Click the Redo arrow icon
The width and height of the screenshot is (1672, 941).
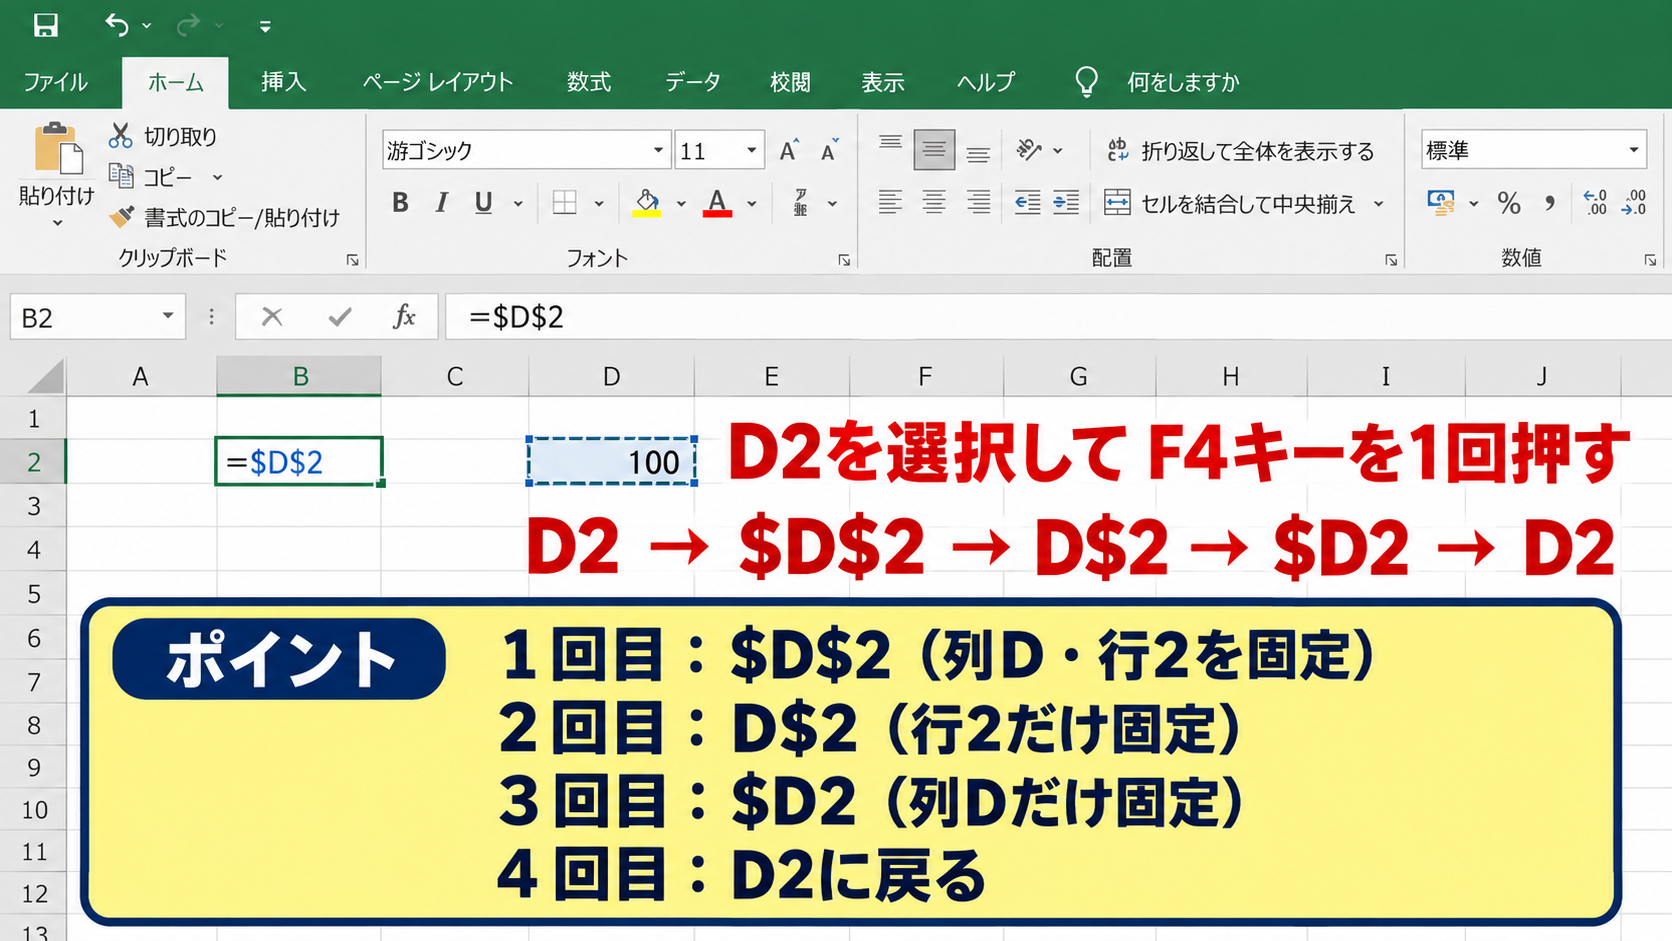click(x=188, y=25)
